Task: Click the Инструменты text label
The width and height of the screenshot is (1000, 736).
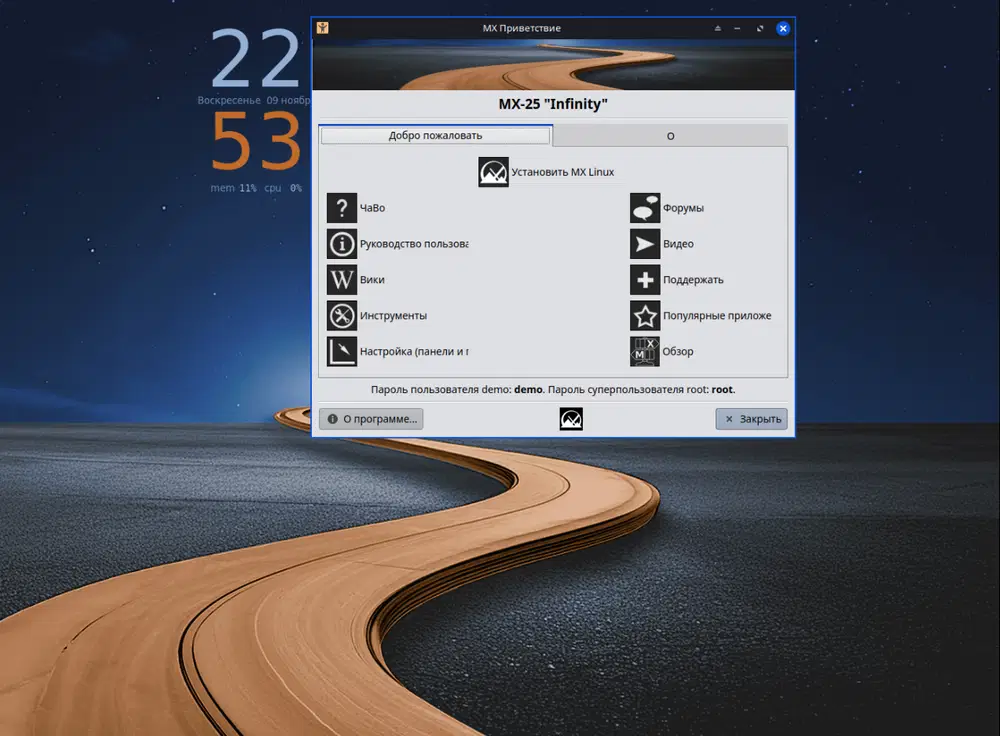Action: point(393,316)
